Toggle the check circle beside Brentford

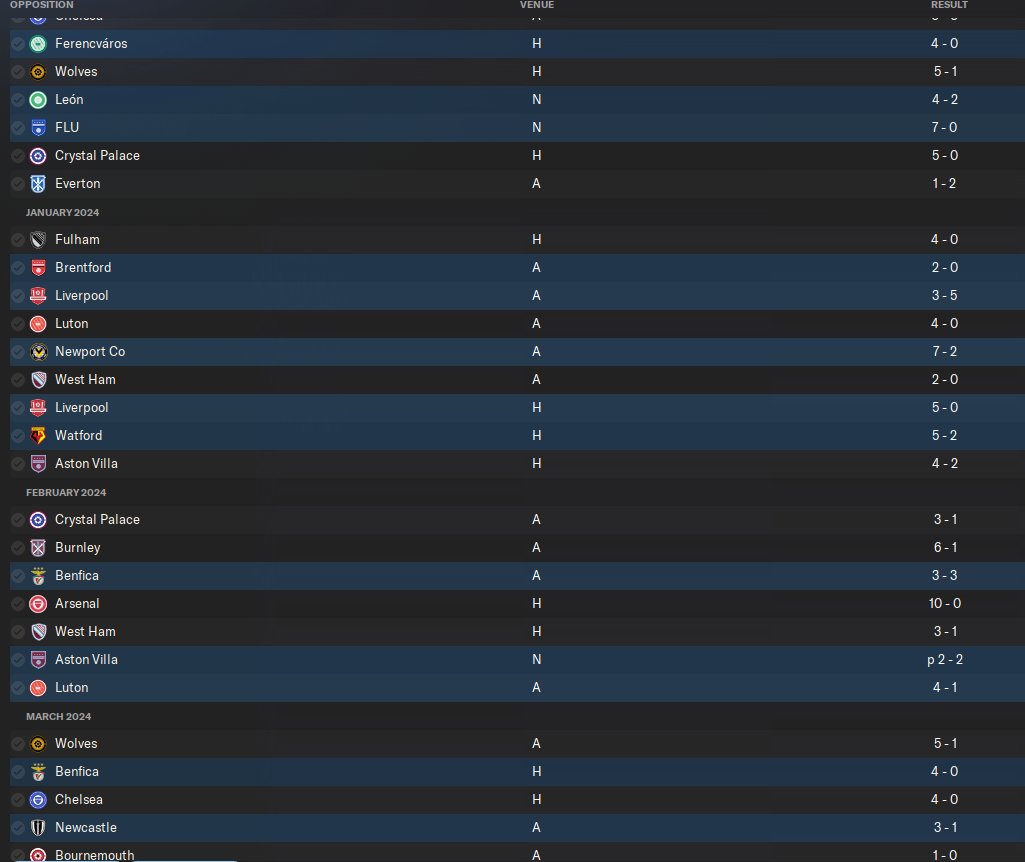pos(17,268)
